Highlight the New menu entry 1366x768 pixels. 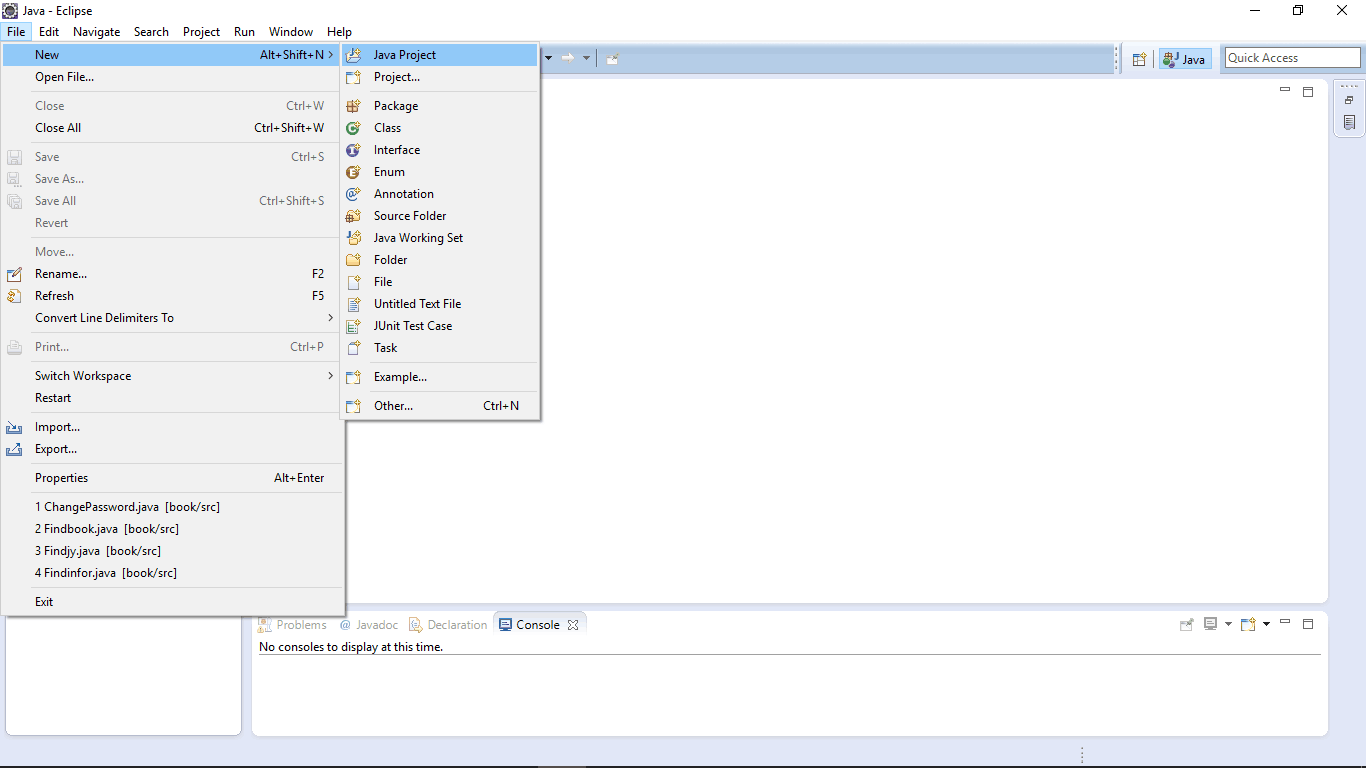tap(173, 55)
